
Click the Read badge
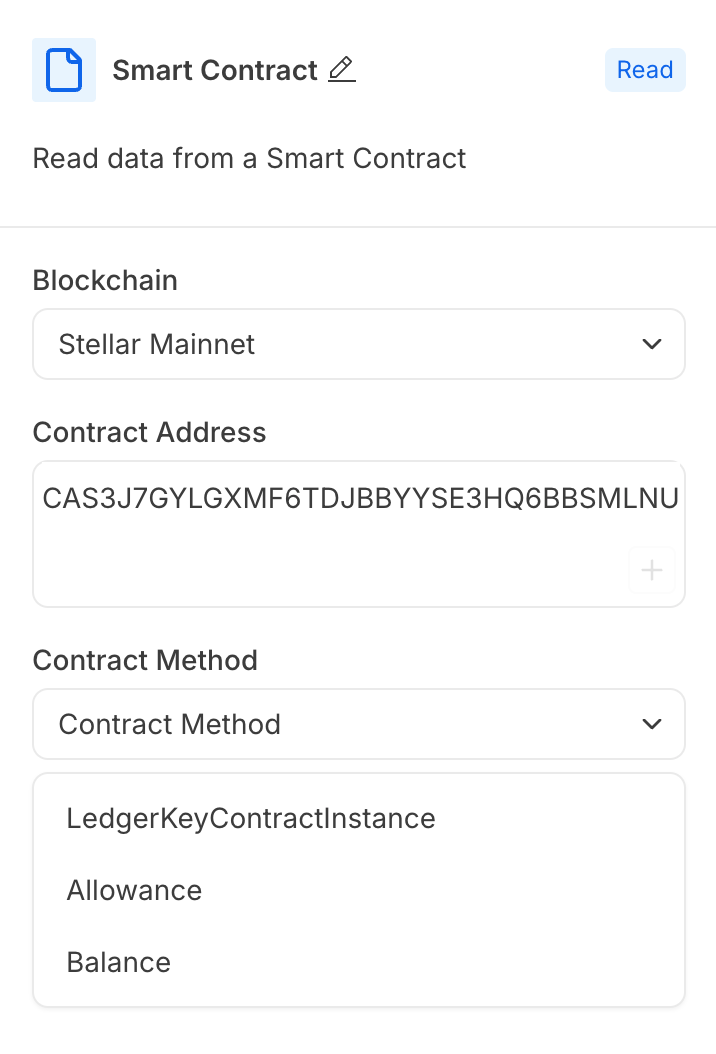(x=645, y=70)
